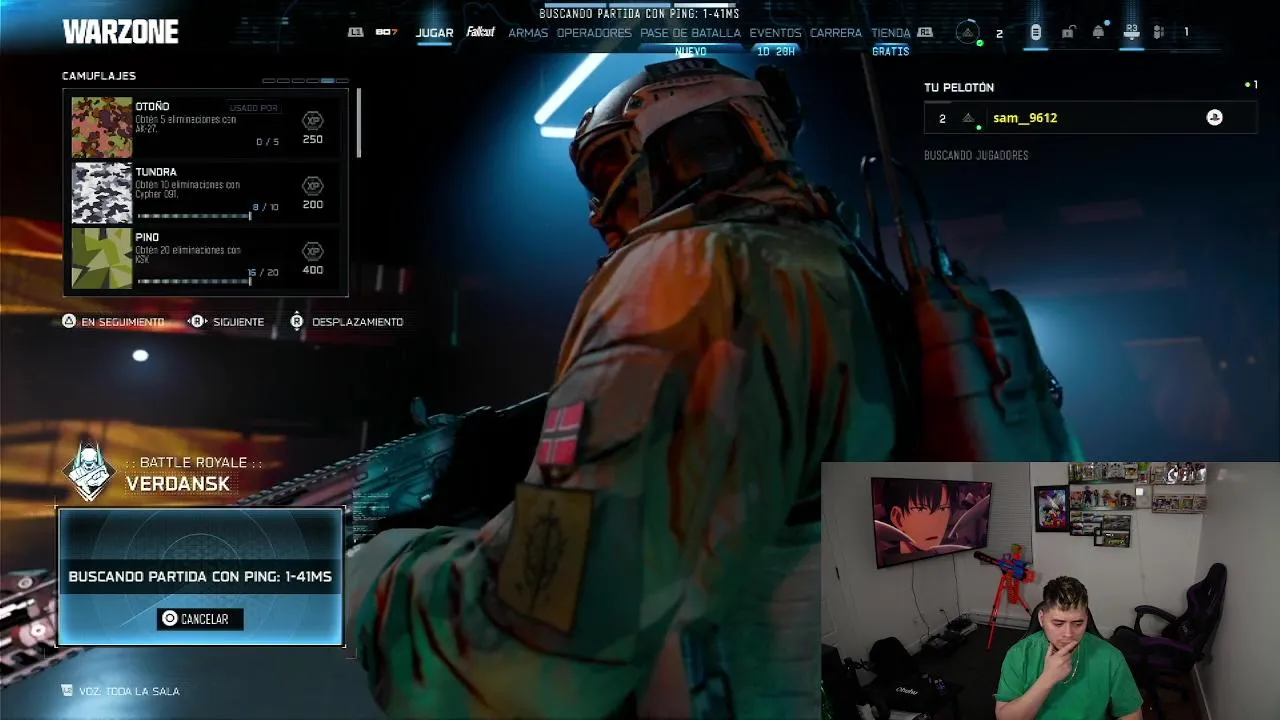Image resolution: width=1280 pixels, height=720 pixels.
Task: Open the notifications bell icon
Action: pyautogui.click(x=1098, y=32)
